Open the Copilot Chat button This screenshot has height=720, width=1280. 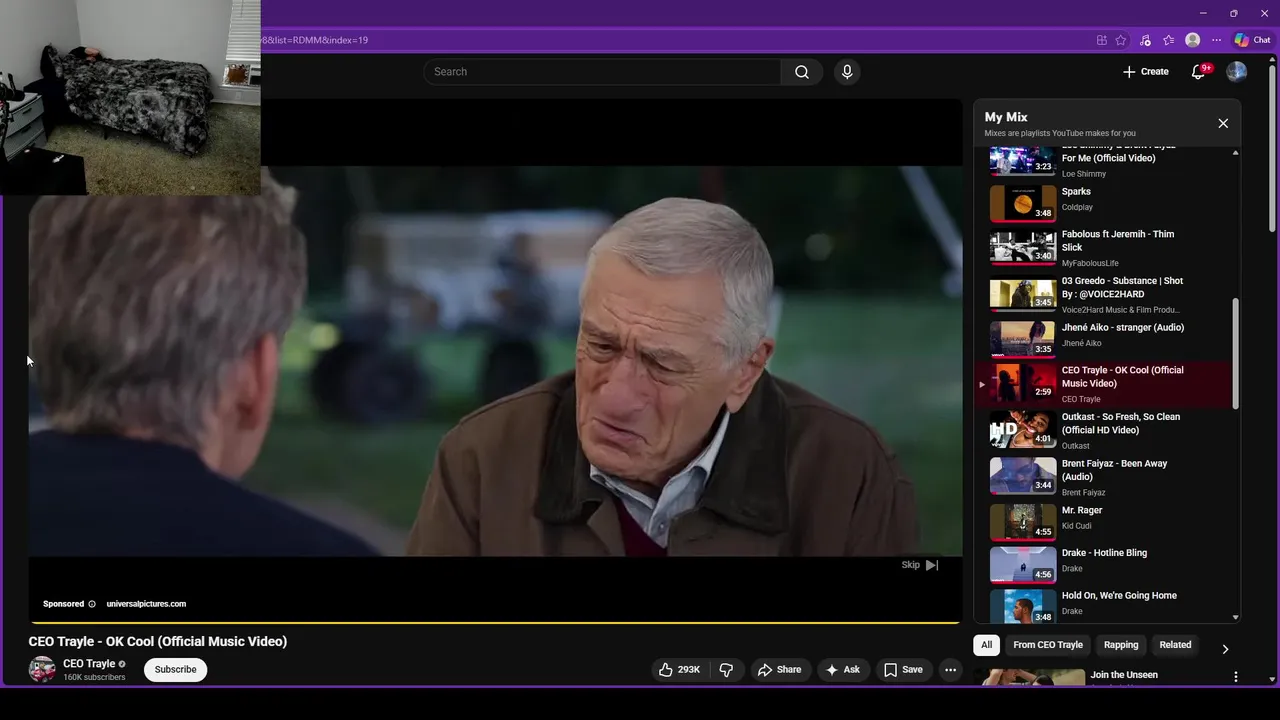(x=1252, y=40)
